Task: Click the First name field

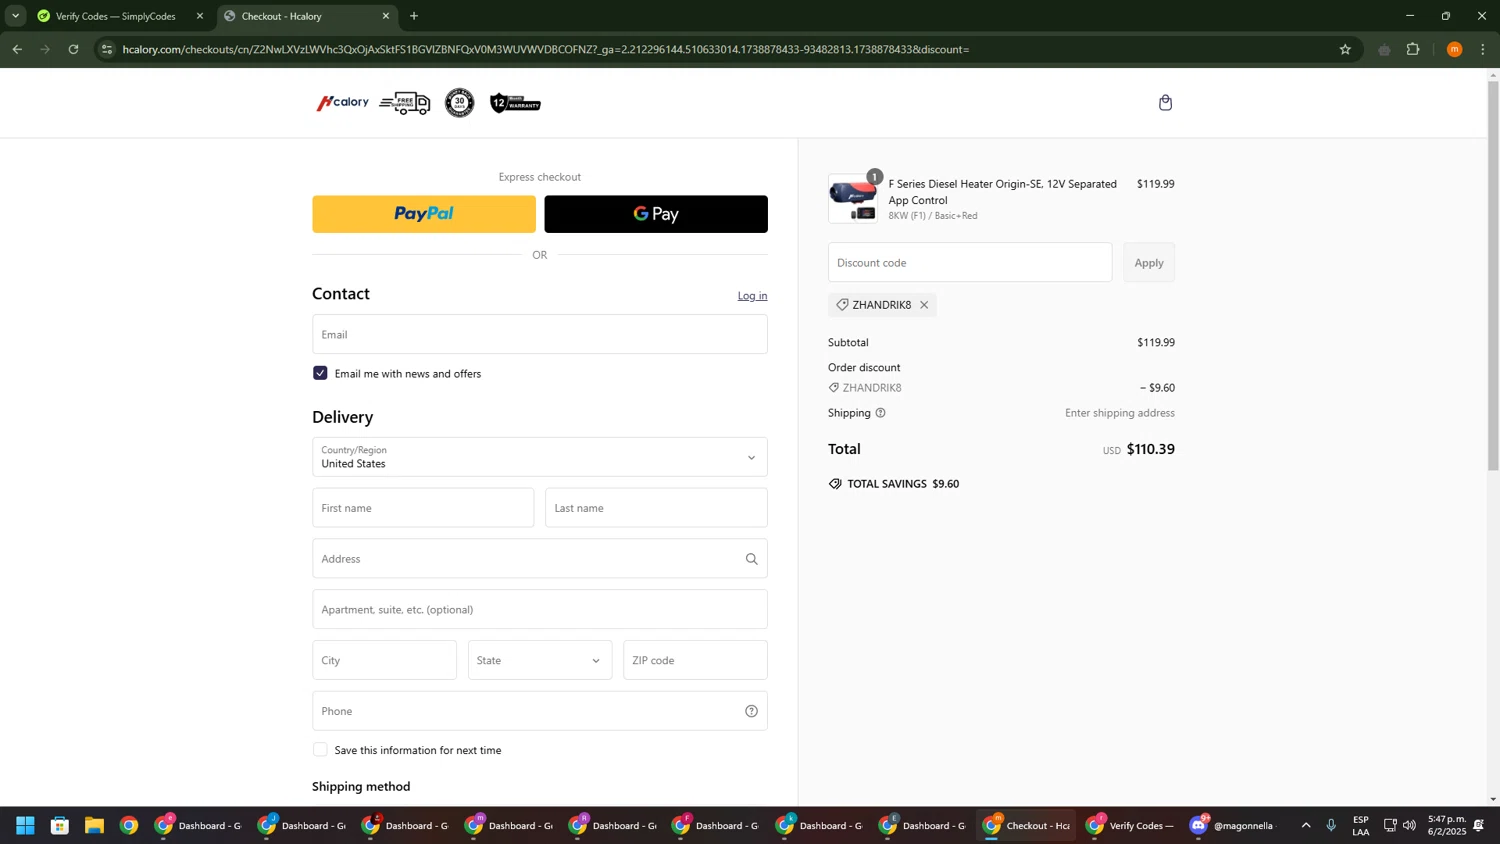Action: [423, 508]
